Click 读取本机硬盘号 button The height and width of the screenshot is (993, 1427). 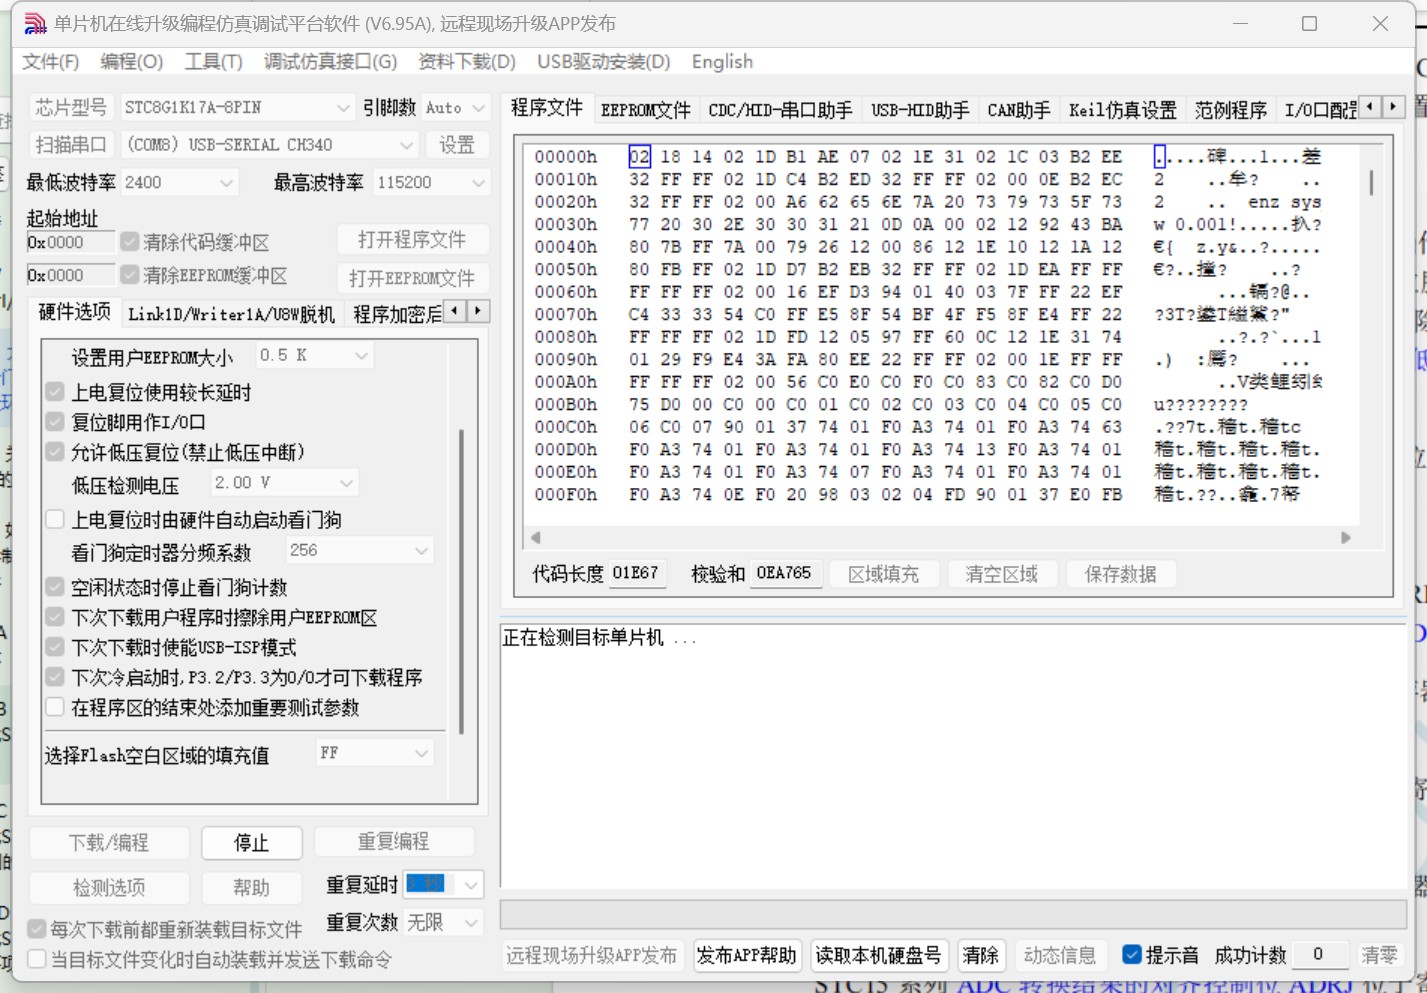point(878,955)
